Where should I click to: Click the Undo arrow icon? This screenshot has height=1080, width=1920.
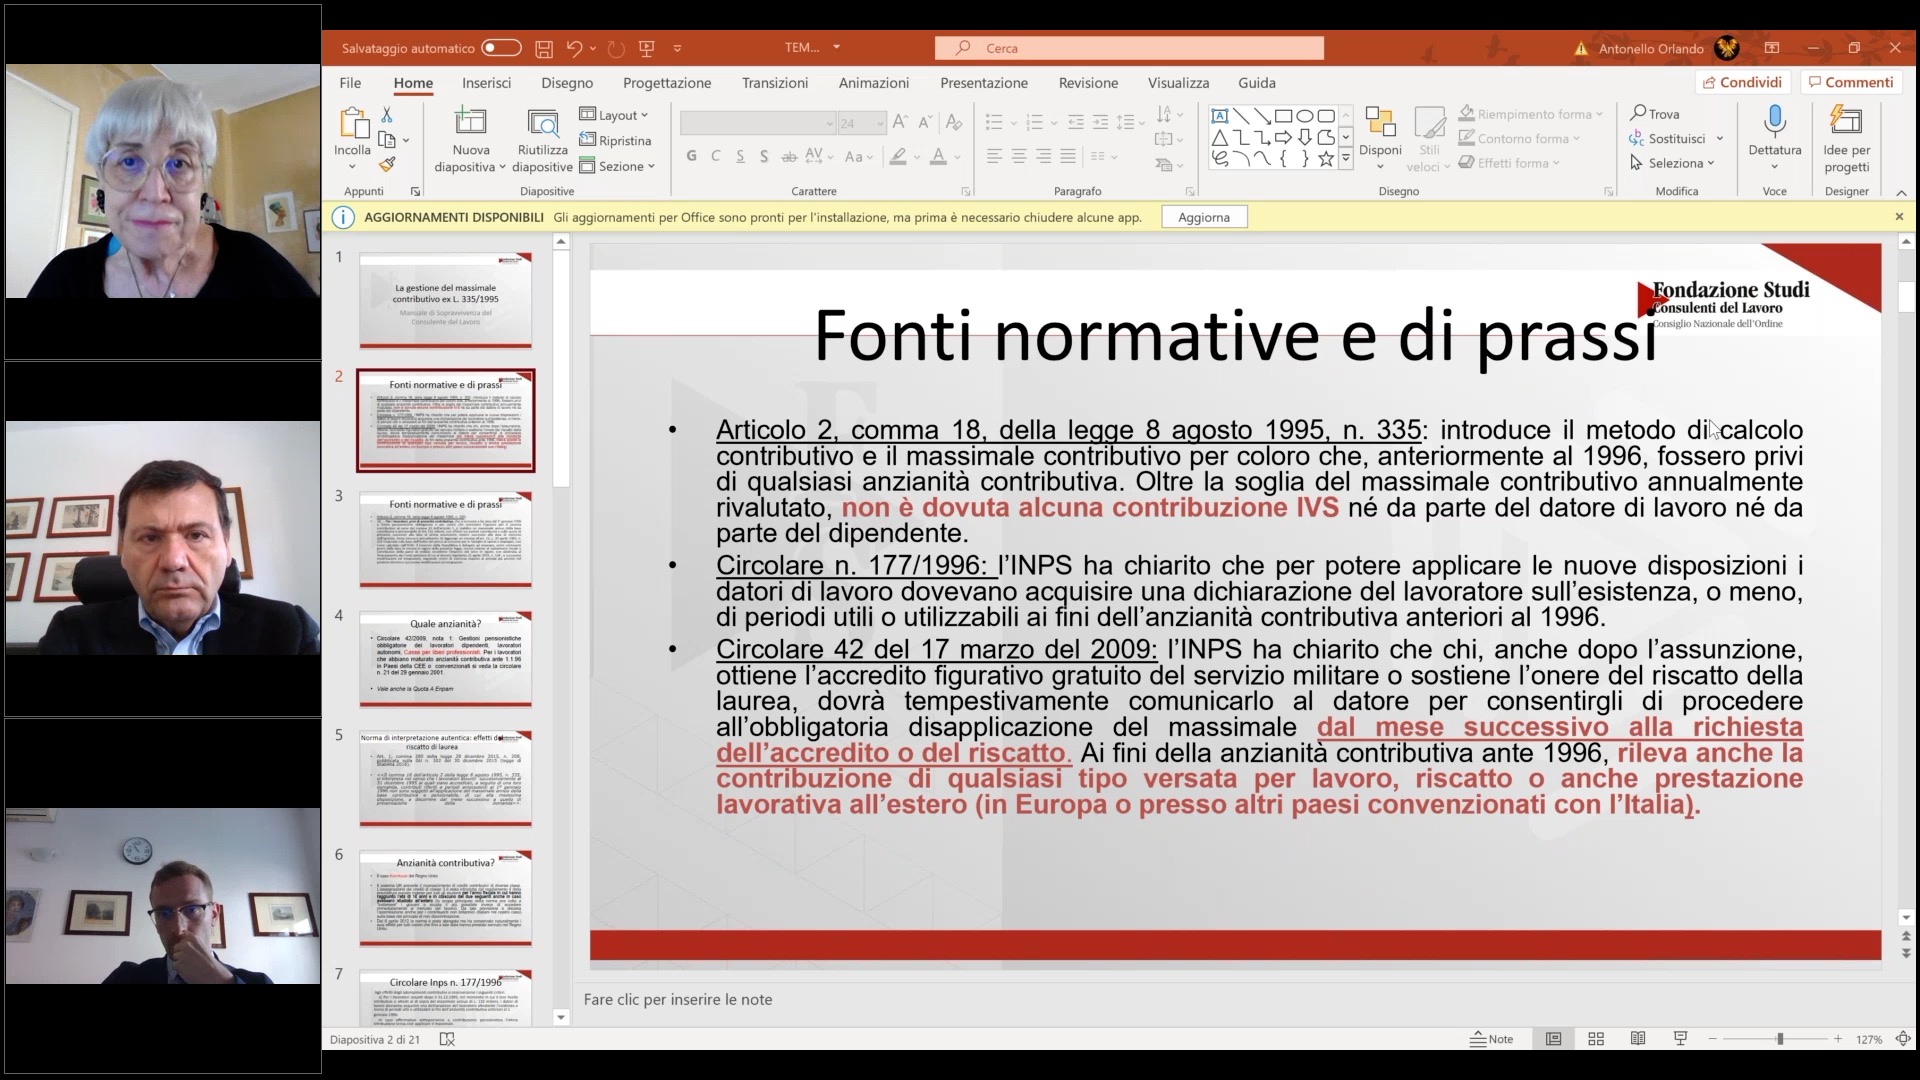(574, 48)
